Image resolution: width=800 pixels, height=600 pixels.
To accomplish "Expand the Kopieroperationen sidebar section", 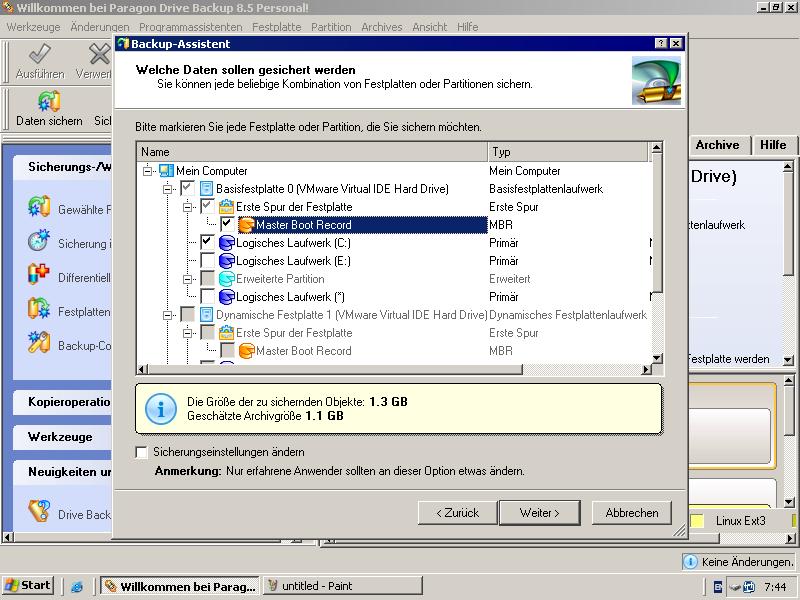I will pyautogui.click(x=62, y=402).
